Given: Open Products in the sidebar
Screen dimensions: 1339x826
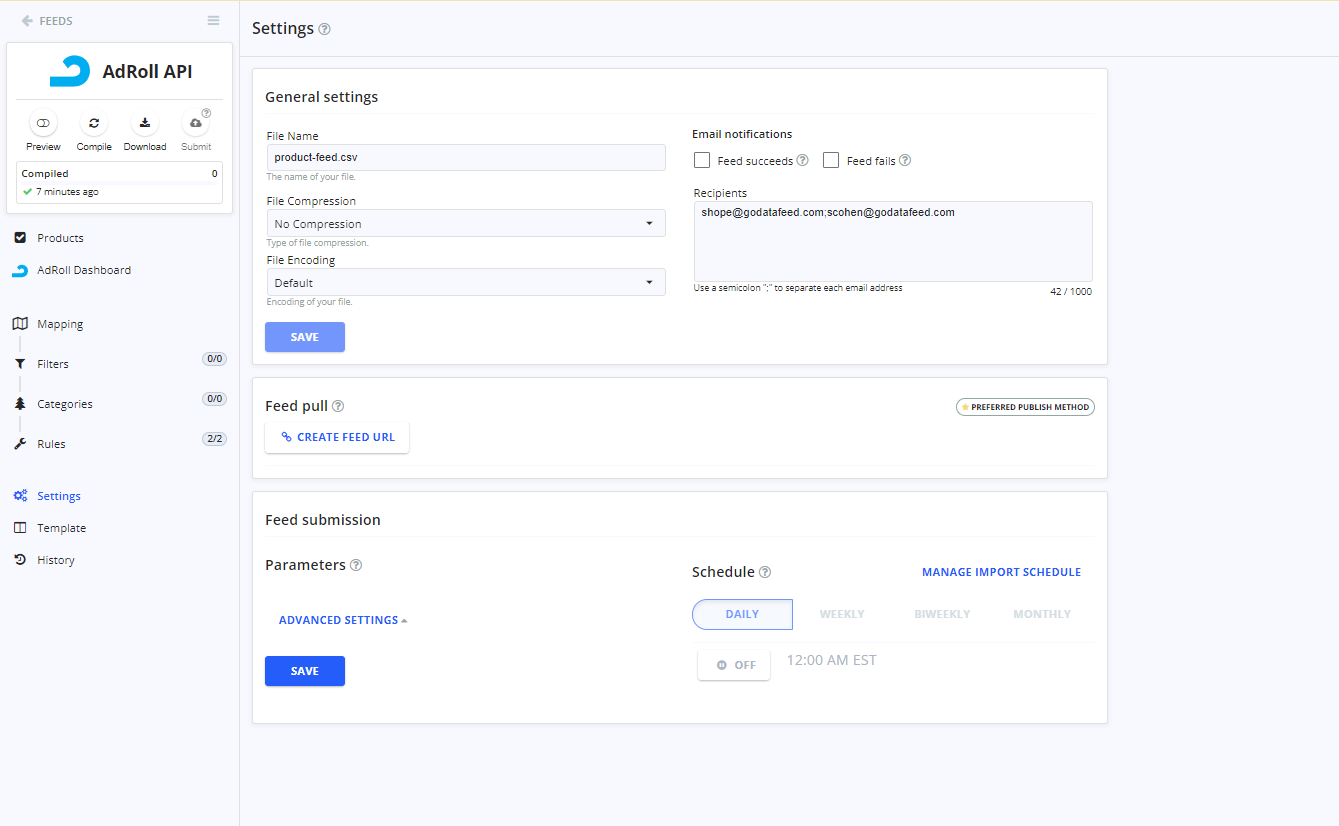Looking at the screenshot, I should tap(60, 238).
